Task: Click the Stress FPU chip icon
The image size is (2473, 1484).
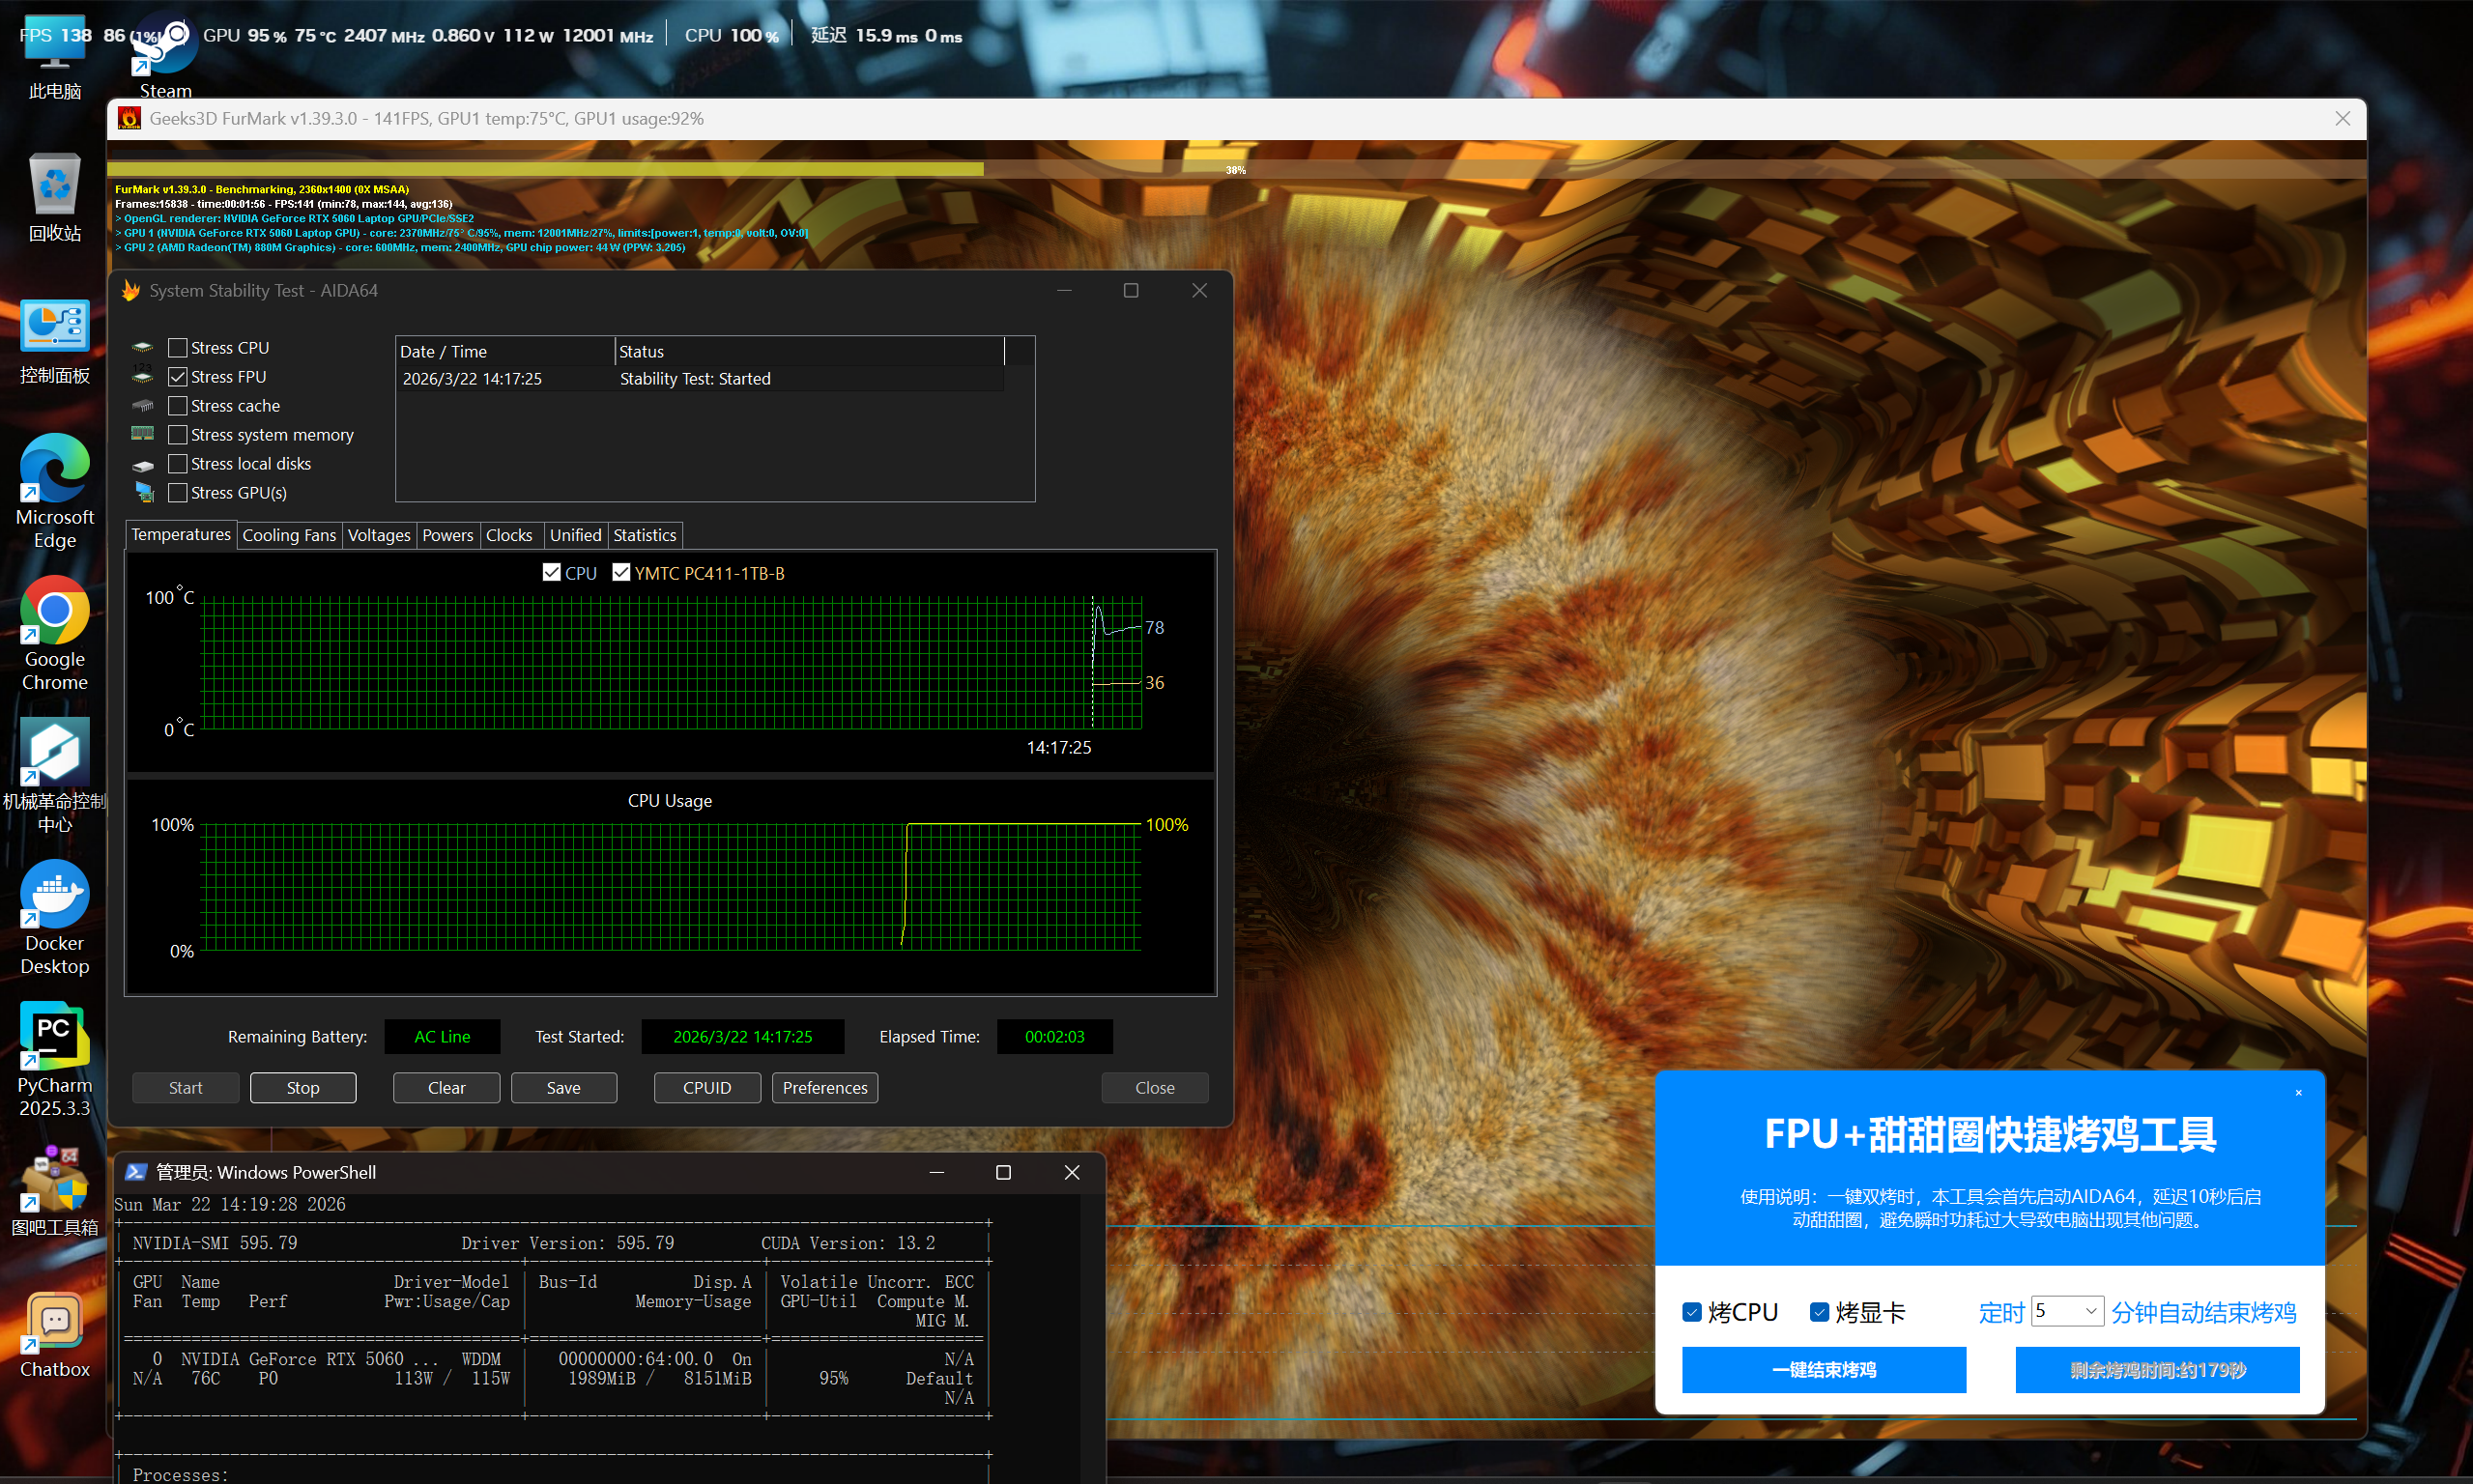Action: (x=143, y=377)
